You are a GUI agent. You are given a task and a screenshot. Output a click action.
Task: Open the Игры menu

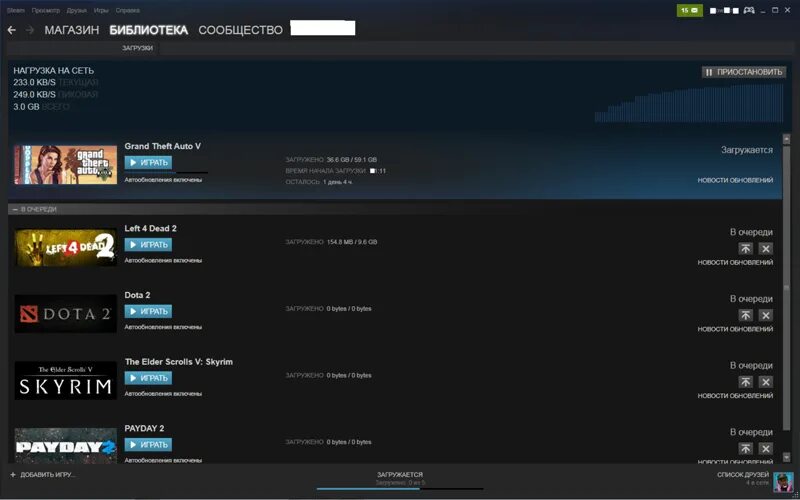pyautogui.click(x=101, y=10)
